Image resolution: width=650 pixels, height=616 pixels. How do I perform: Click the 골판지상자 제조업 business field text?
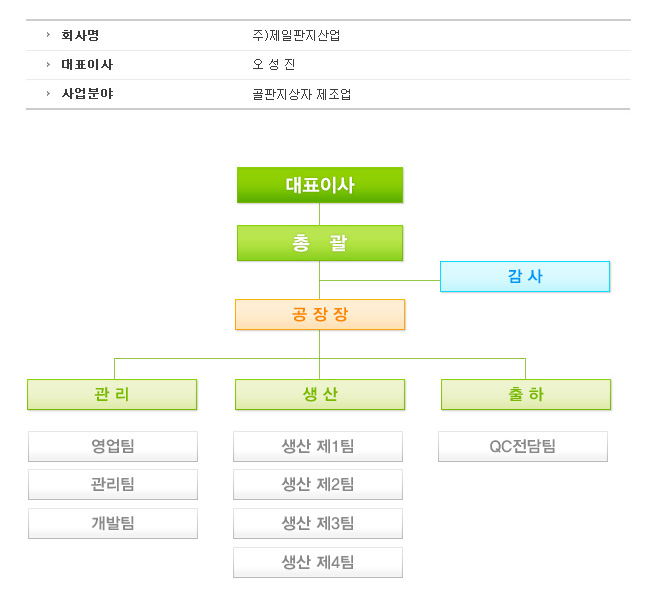point(302,95)
